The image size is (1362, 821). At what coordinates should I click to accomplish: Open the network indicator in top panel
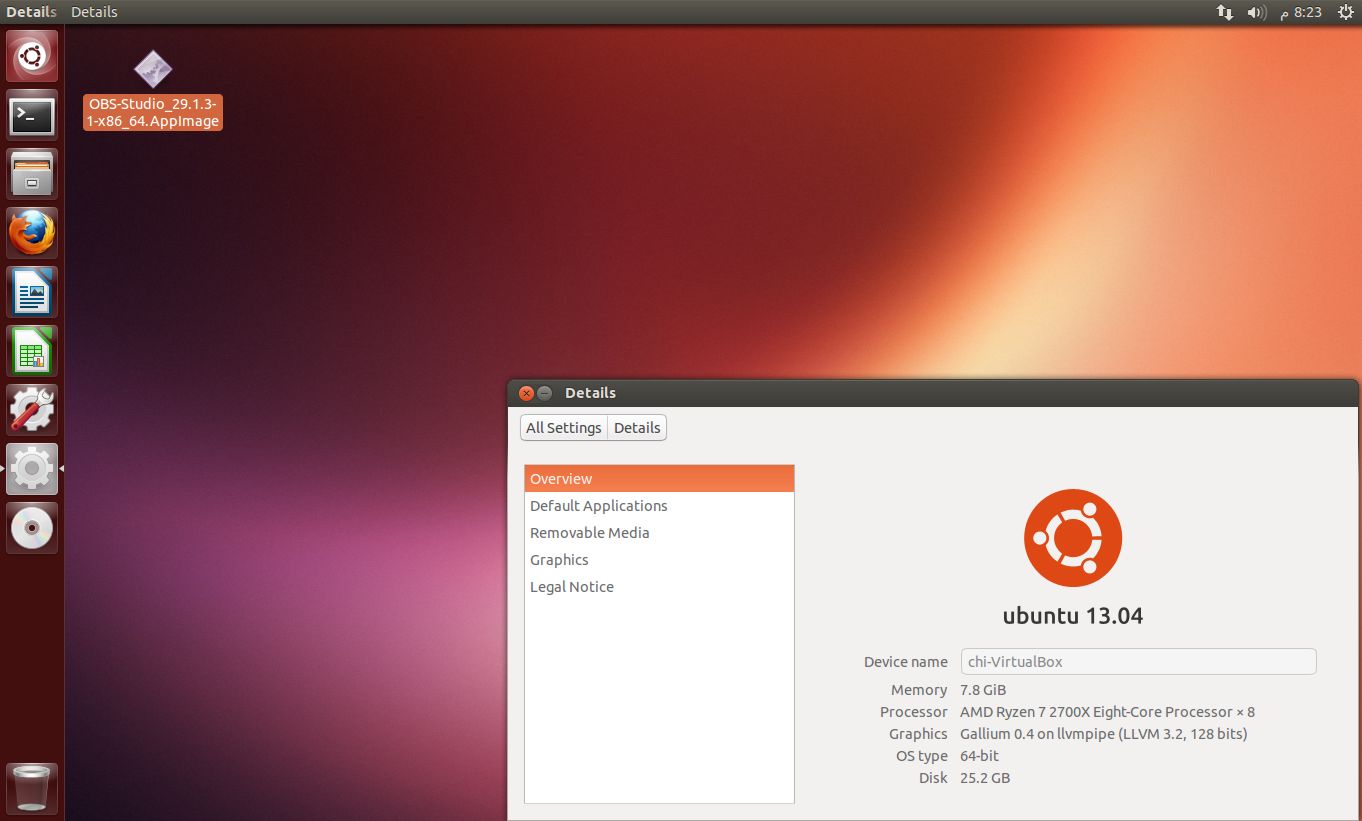(x=1225, y=12)
